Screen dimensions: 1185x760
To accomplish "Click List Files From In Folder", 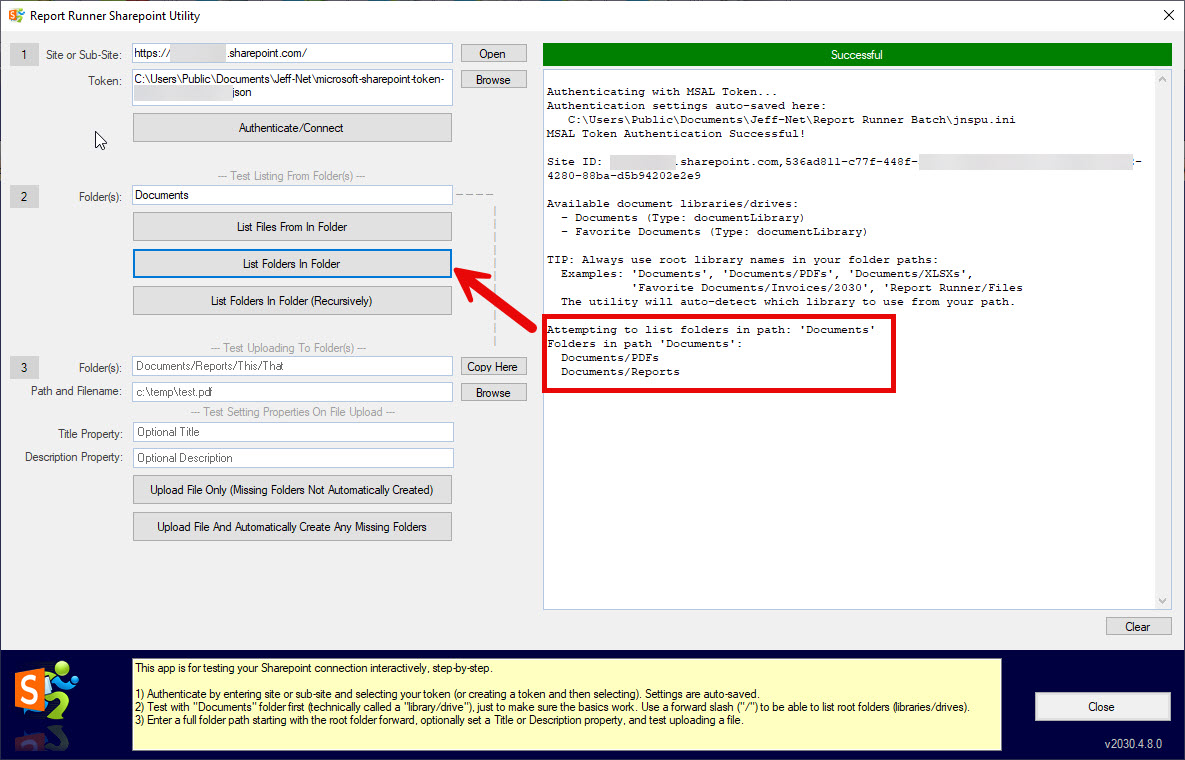I will (292, 227).
